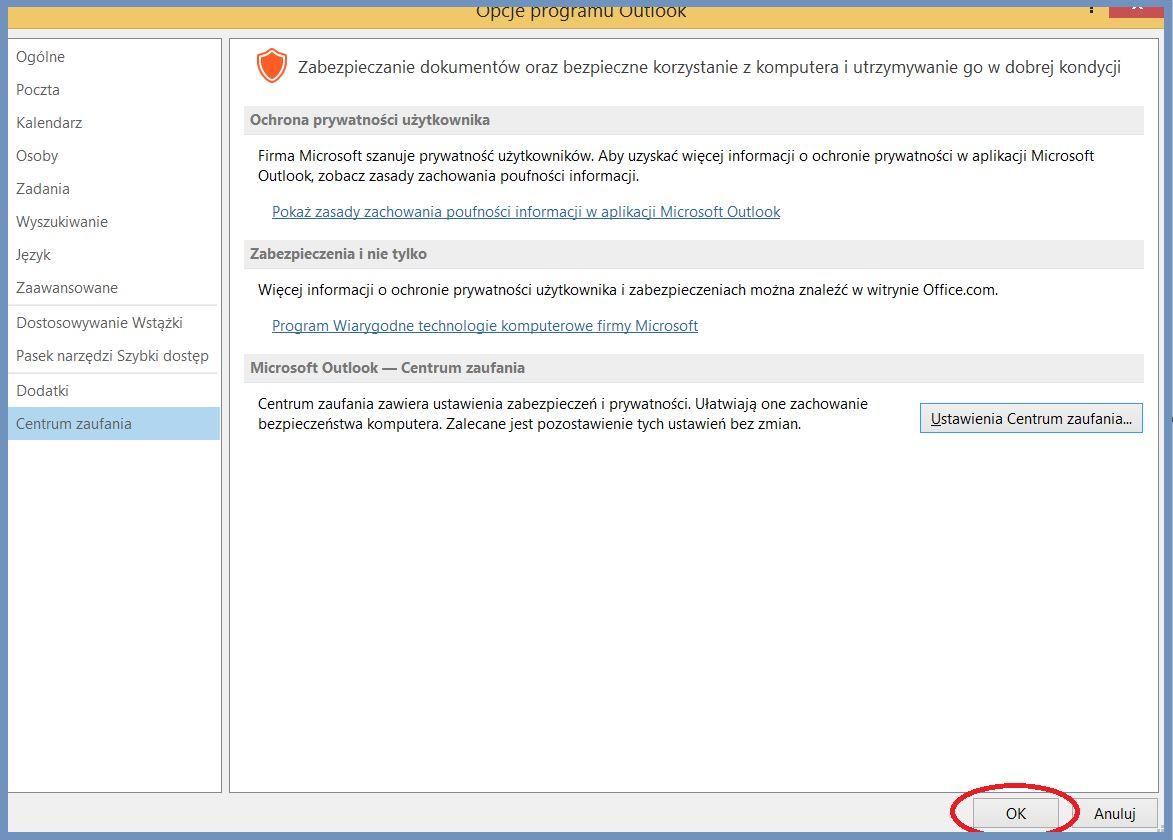
Task: Click the orange shield security icon
Action: [x=272, y=66]
